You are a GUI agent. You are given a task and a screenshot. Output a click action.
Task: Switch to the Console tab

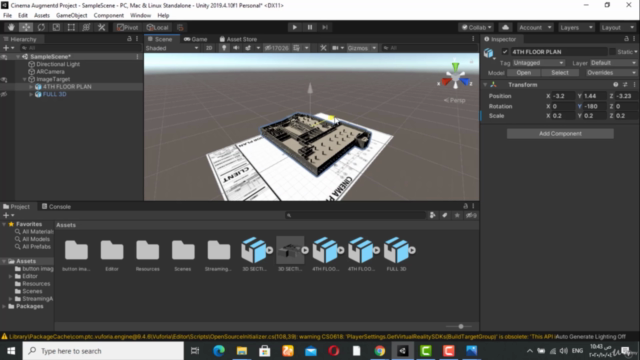pyautogui.click(x=56, y=207)
